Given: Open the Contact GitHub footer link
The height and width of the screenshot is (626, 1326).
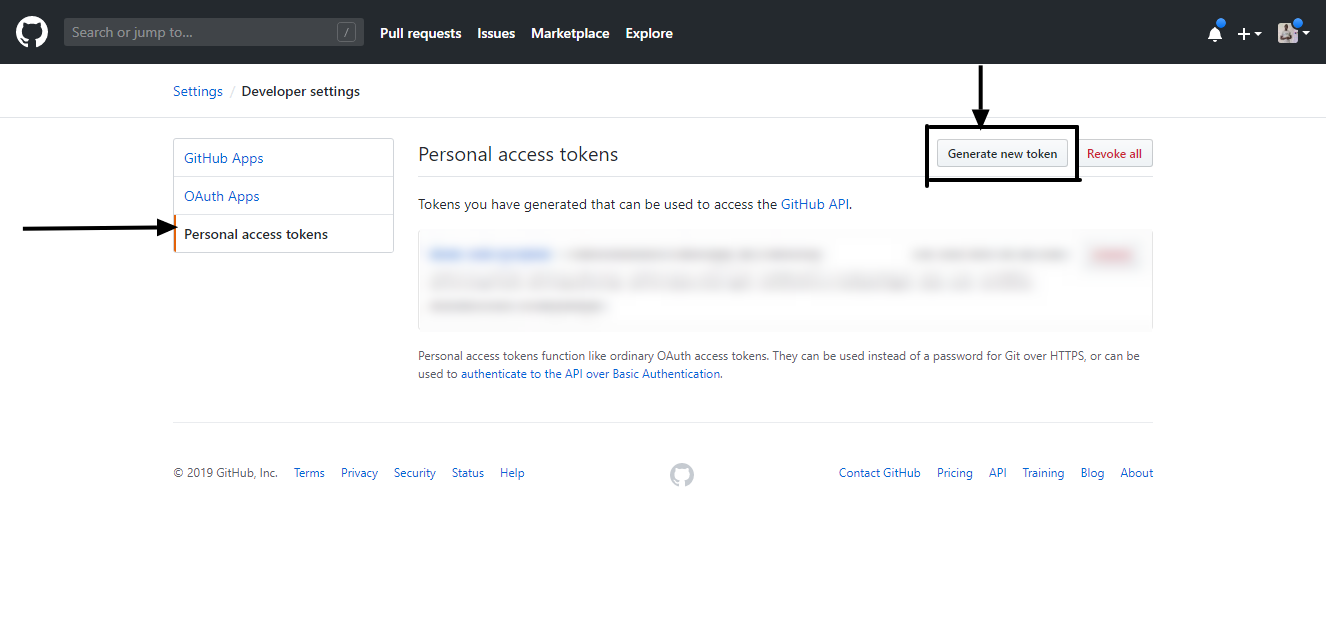Looking at the screenshot, I should [879, 473].
